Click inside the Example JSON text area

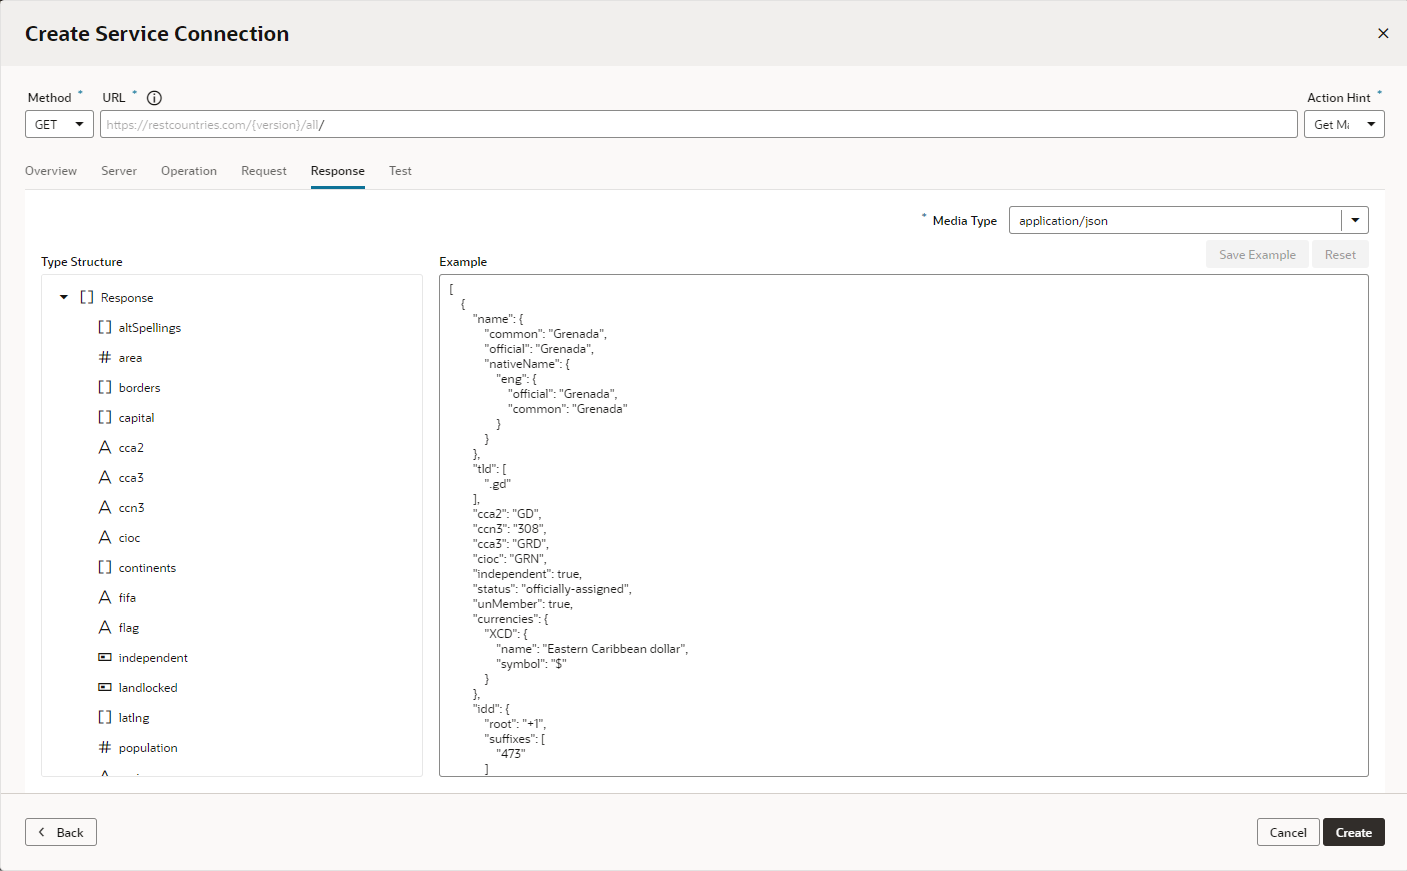[904, 526]
